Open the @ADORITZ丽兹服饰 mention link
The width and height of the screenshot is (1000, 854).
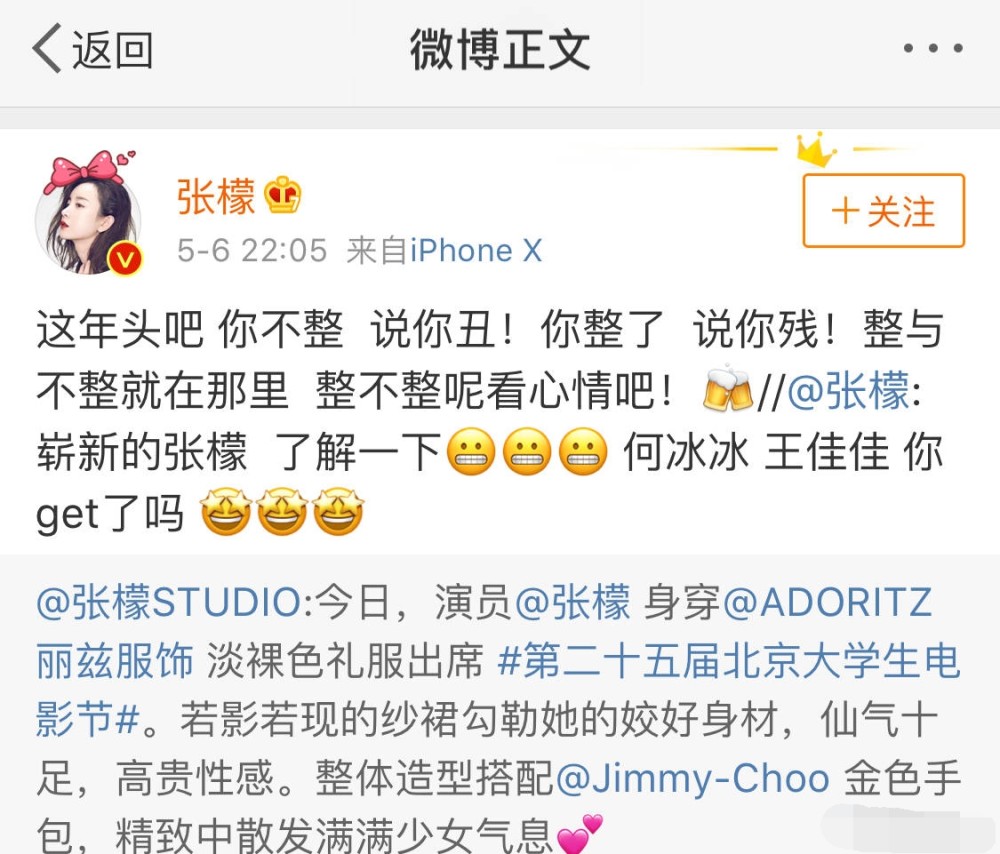(485, 631)
